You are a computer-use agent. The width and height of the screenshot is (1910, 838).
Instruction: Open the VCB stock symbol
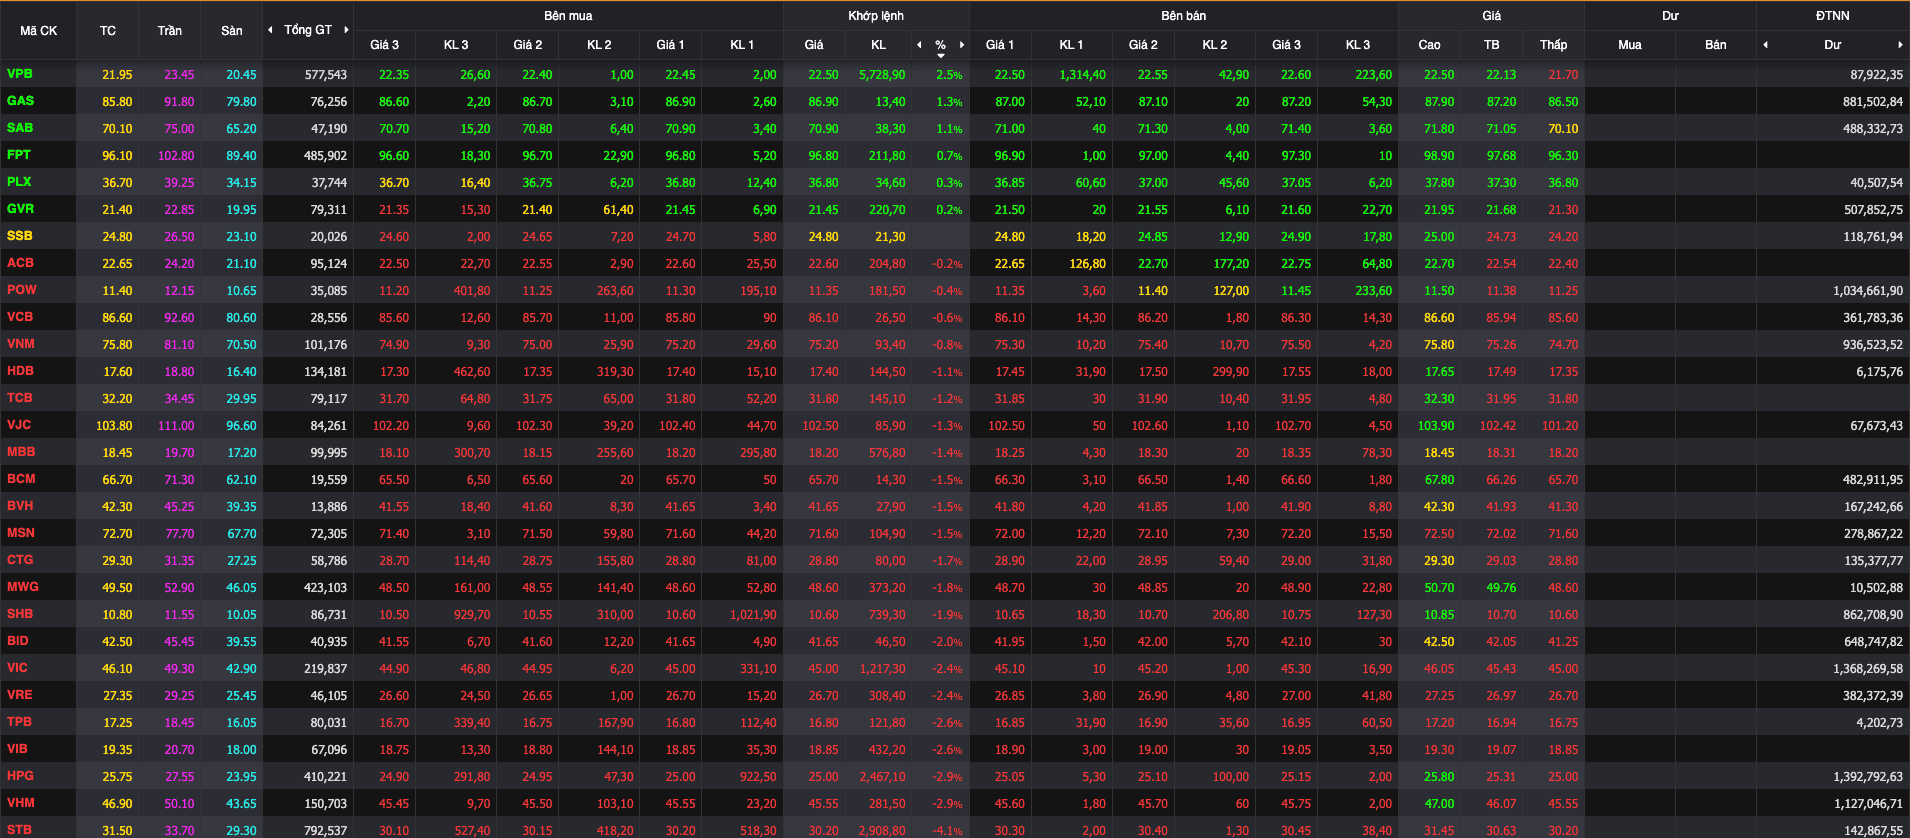(x=20, y=317)
